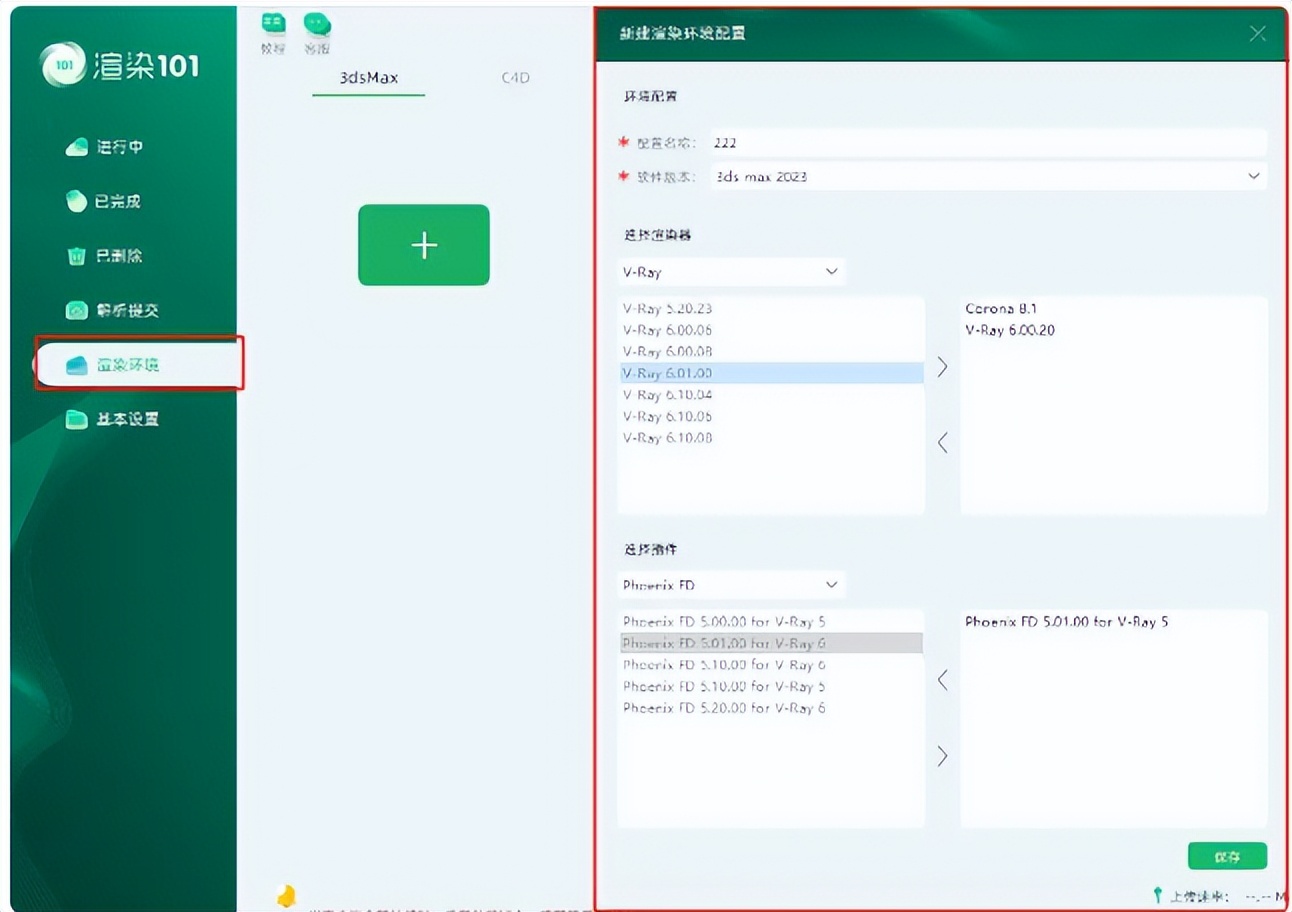Choose Phoenix FD 5.10.00 for V-Ray 5
1292x912 pixels.
click(771, 686)
